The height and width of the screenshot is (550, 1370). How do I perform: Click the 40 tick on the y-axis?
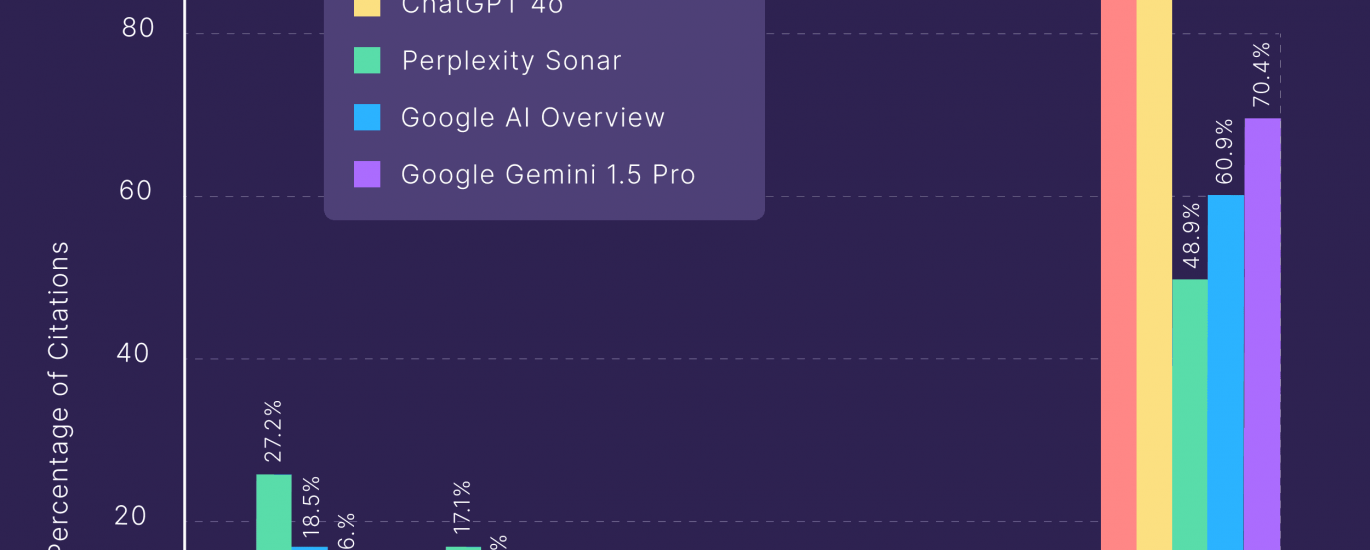[x=136, y=353]
